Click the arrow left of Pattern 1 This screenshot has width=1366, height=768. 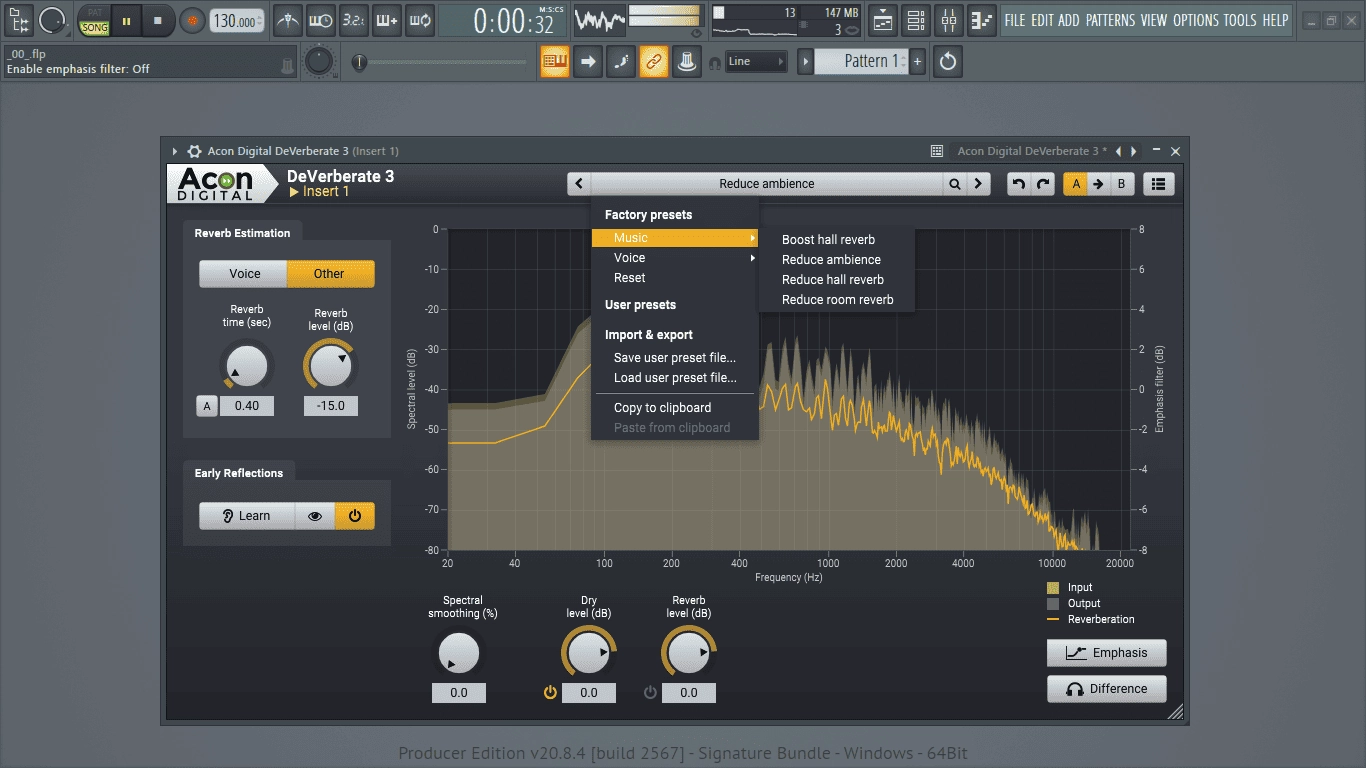click(x=805, y=62)
